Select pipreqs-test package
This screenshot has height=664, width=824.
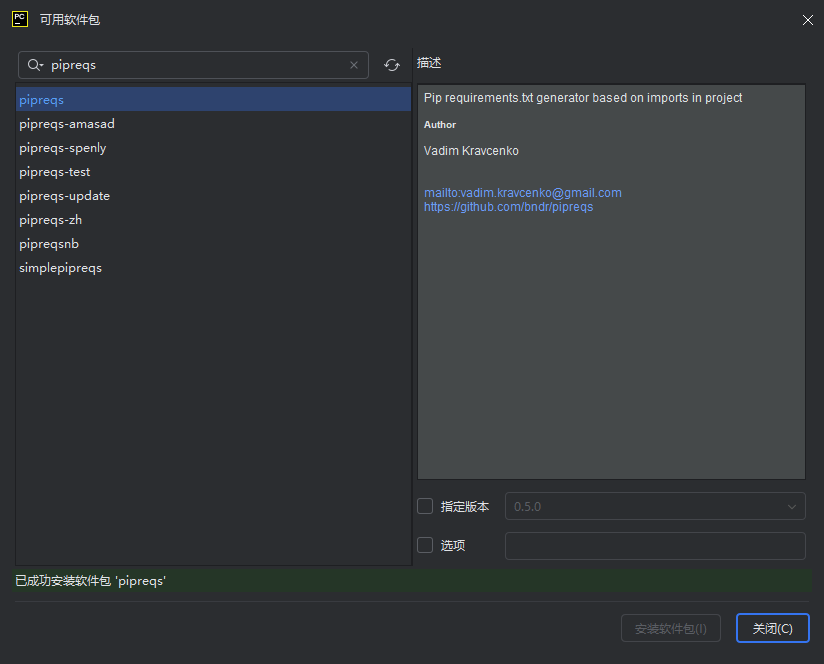[x=213, y=172]
